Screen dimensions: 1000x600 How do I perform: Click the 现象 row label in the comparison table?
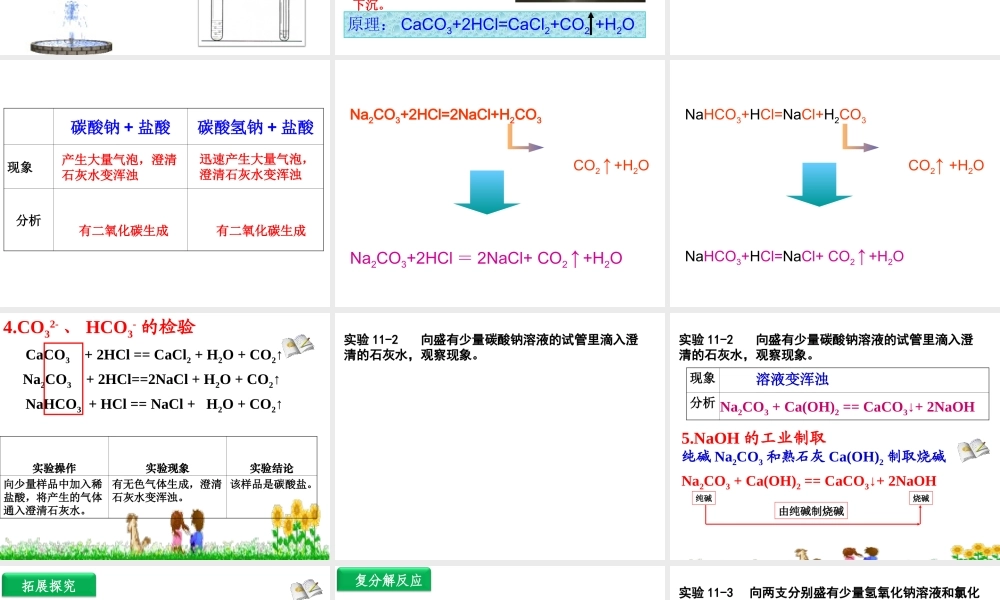[20, 167]
